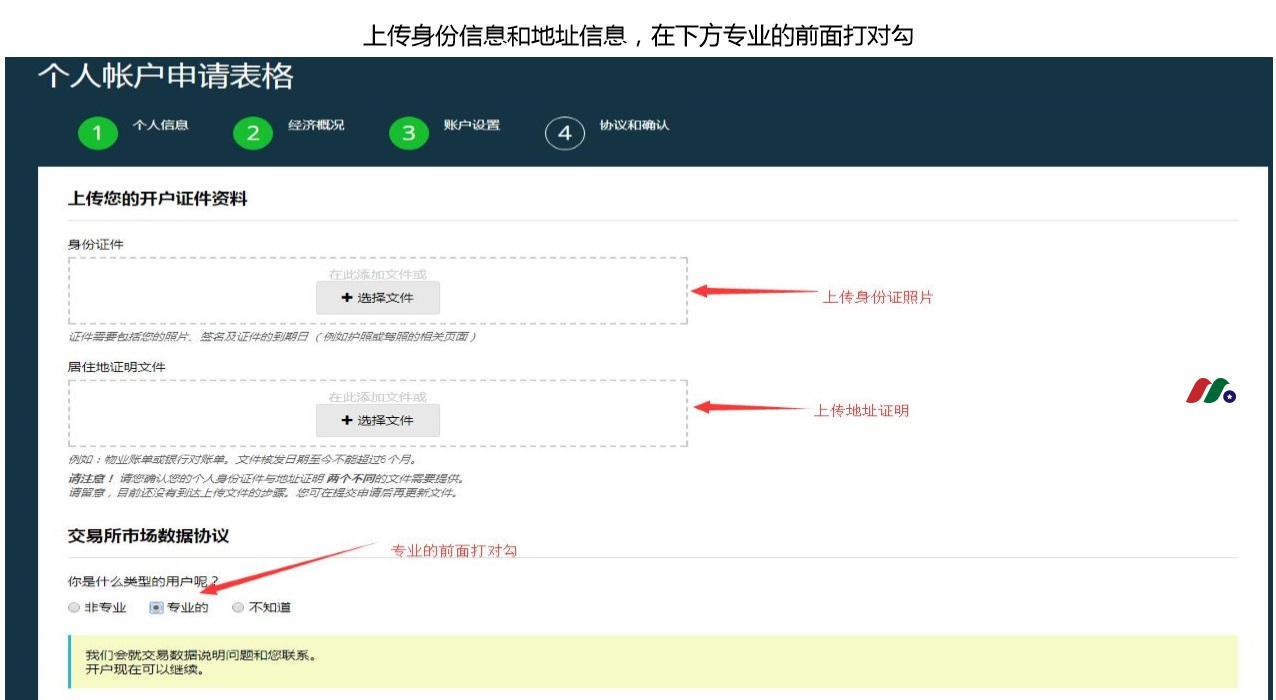Click the 身份证件 field label
Viewport: 1276px width, 700px height.
96,244
